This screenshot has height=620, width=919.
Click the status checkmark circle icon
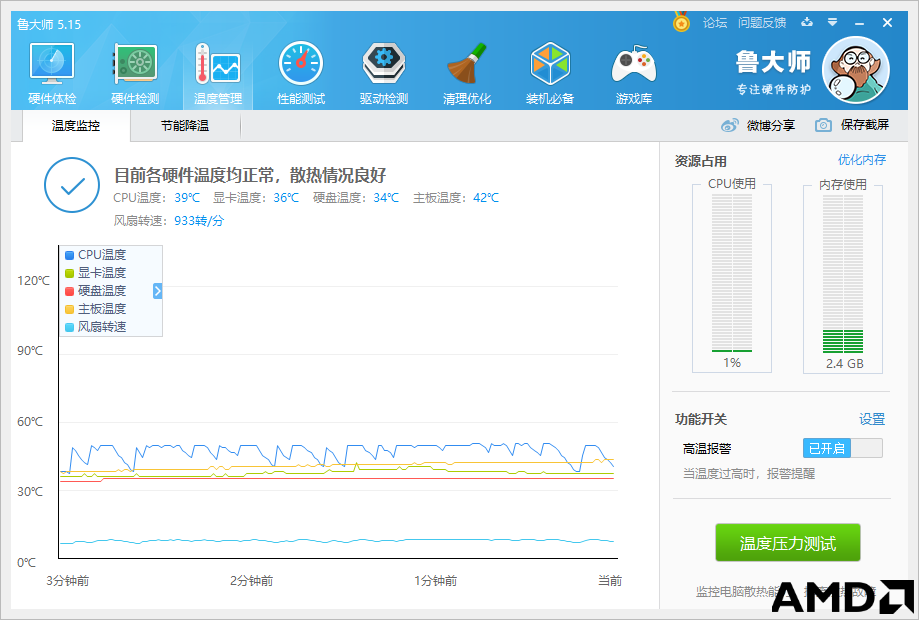[x=72, y=185]
